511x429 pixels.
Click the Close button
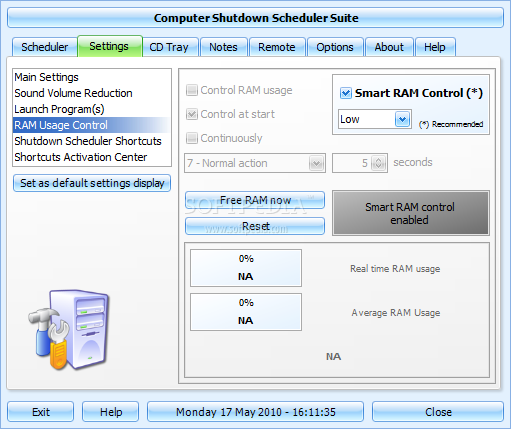pyautogui.click(x=438, y=412)
